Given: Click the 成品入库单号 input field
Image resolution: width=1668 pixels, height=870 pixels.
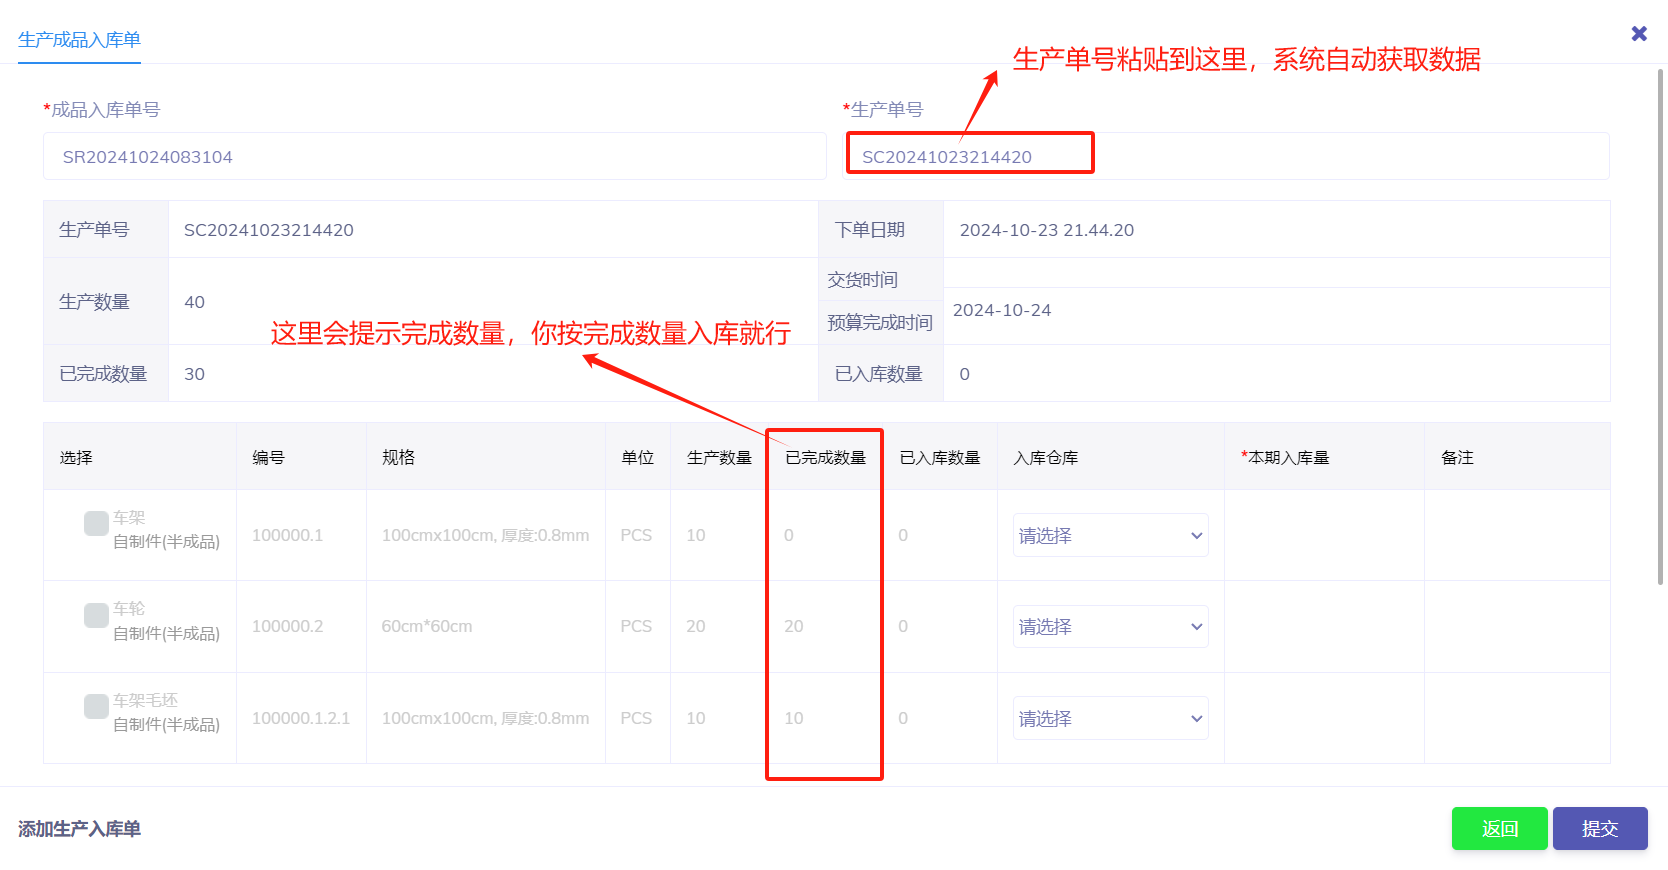Looking at the screenshot, I should 434,157.
